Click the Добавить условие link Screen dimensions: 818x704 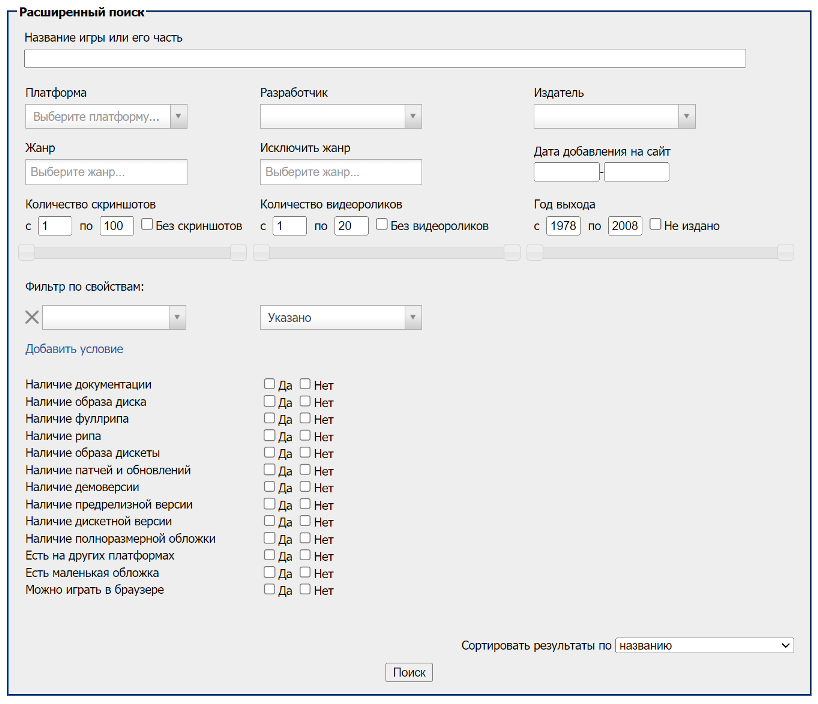(73, 348)
